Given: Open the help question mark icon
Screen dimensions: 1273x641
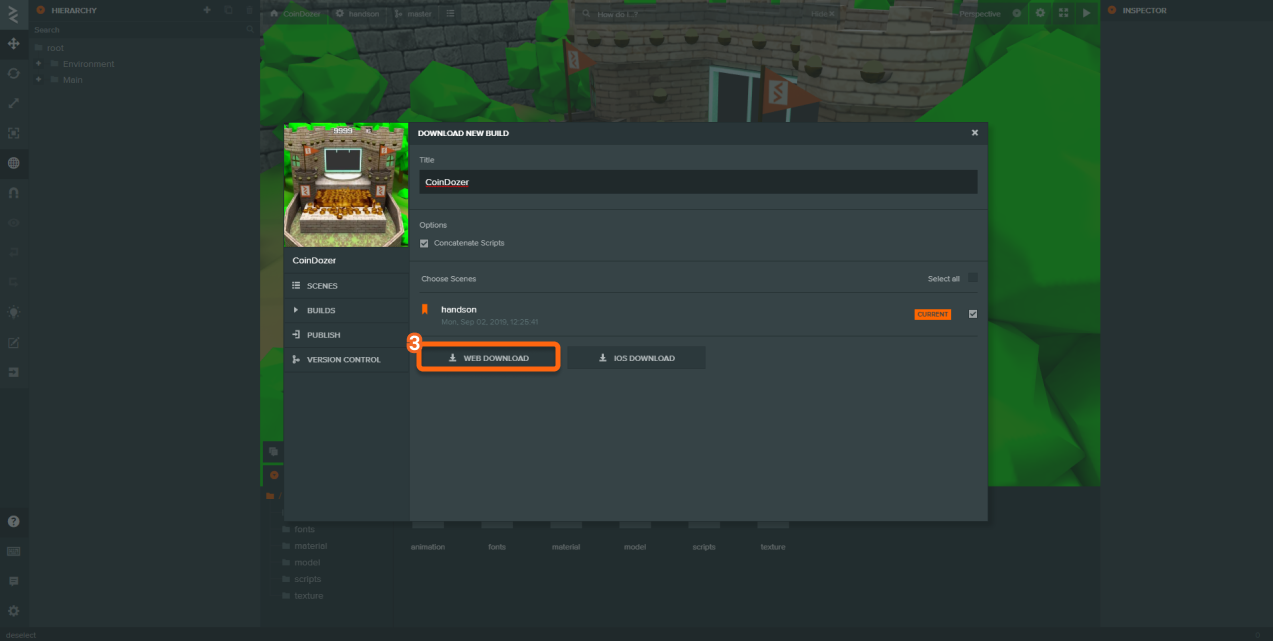Looking at the screenshot, I should tap(14, 521).
